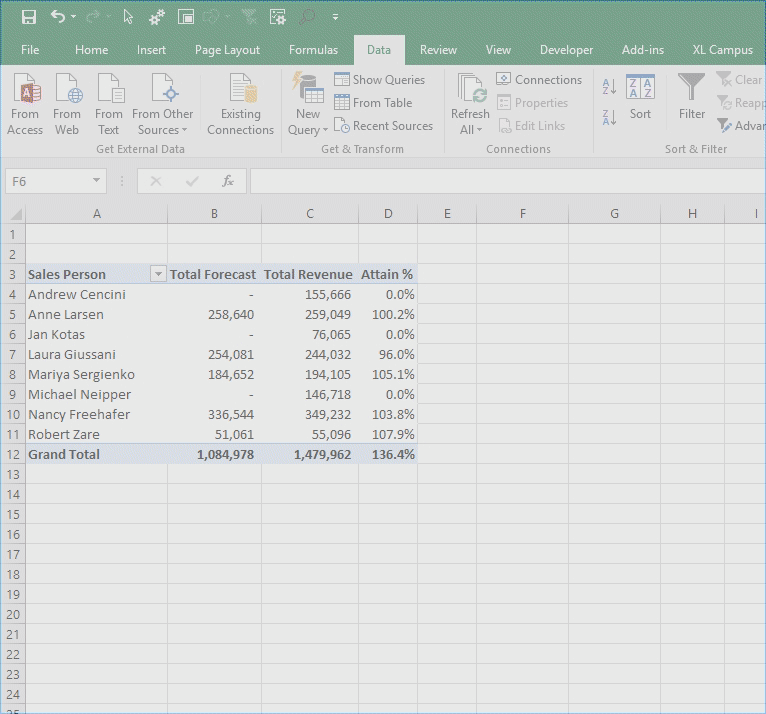Screen dimensions: 766x714
Task: Click Recent Sources button
Action: (383, 126)
